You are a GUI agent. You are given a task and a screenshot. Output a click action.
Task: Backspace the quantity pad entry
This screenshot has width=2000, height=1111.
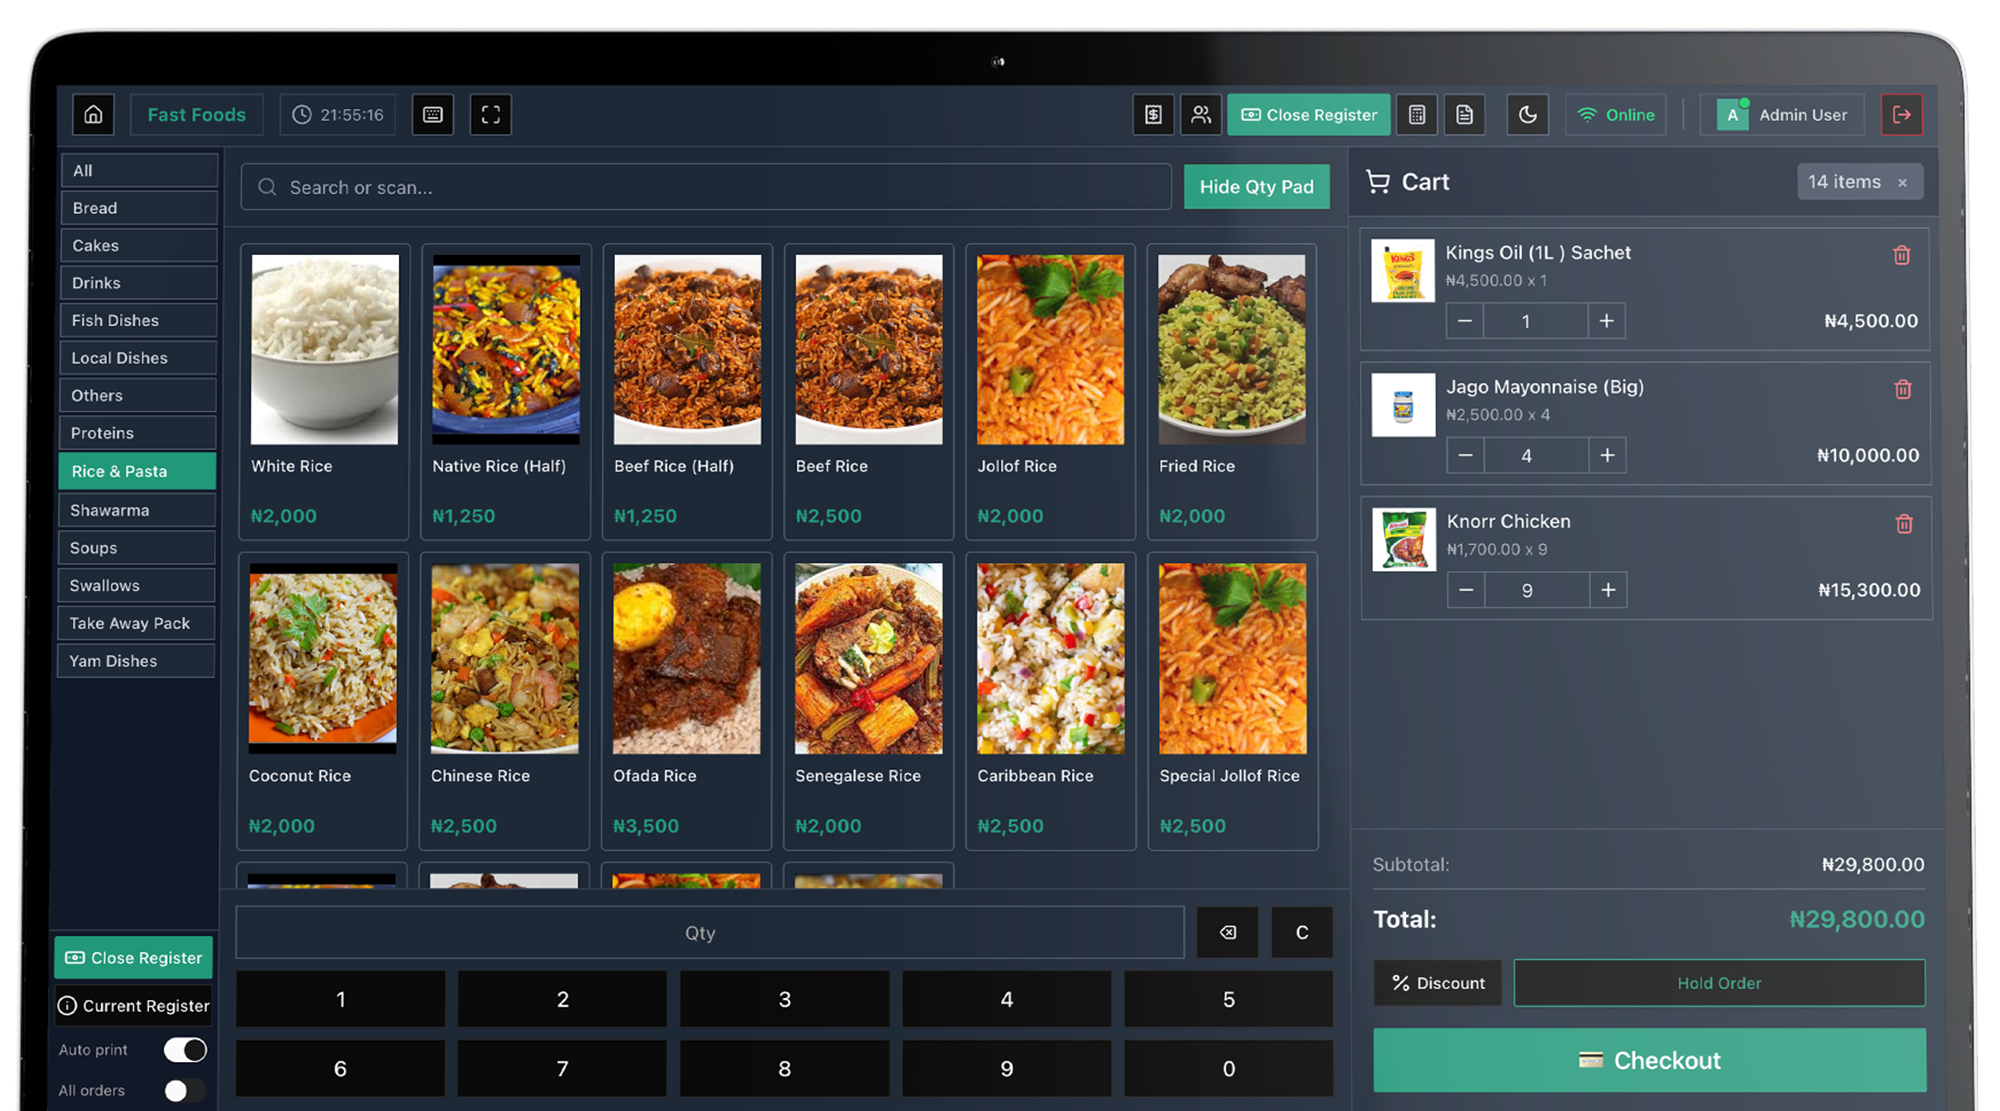(x=1227, y=932)
